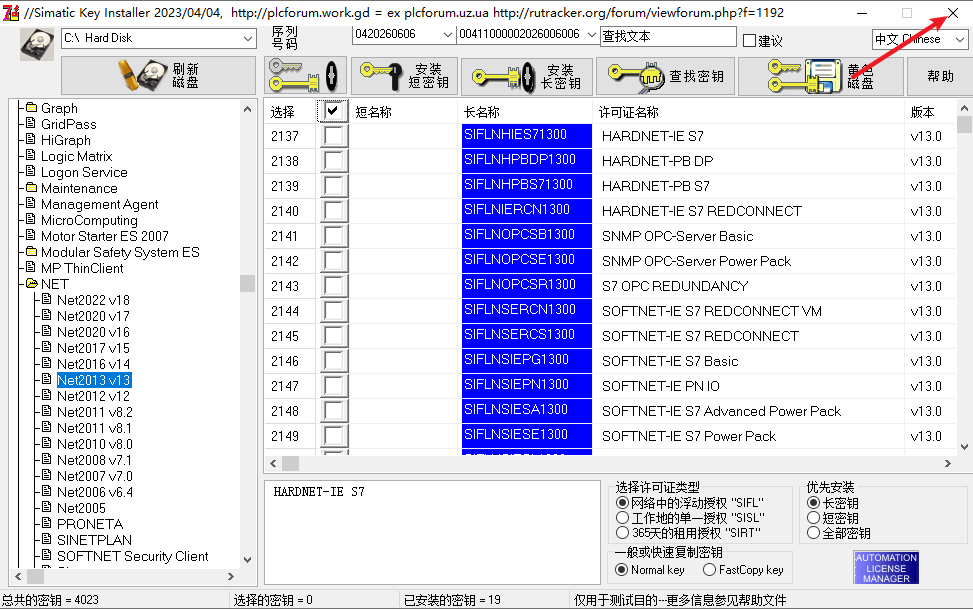Select Modular Safety System ES folder

pos(120,252)
